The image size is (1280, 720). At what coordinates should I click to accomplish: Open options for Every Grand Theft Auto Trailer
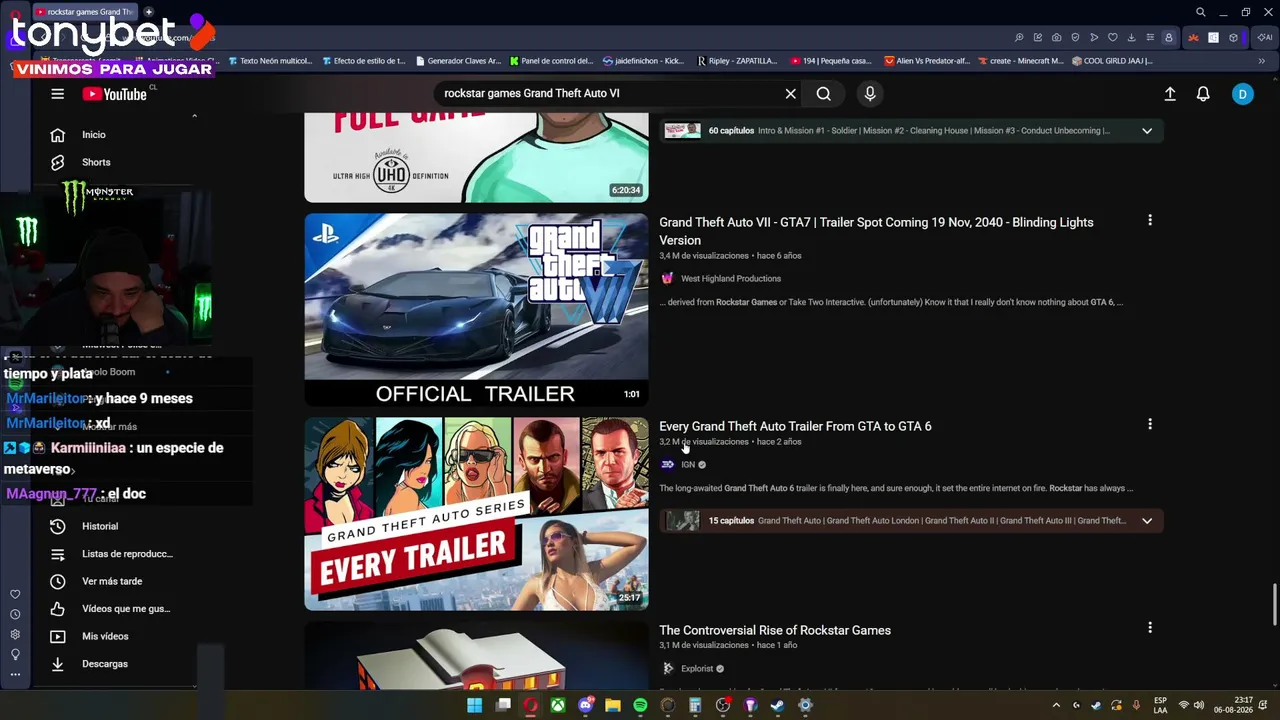tap(1150, 424)
